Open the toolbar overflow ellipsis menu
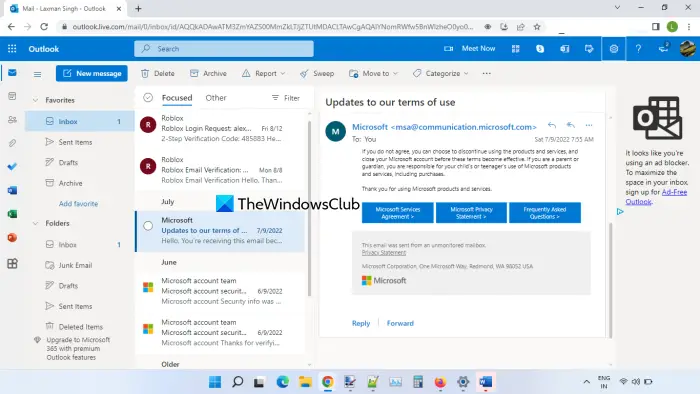This screenshot has height=394, width=700. [487, 73]
